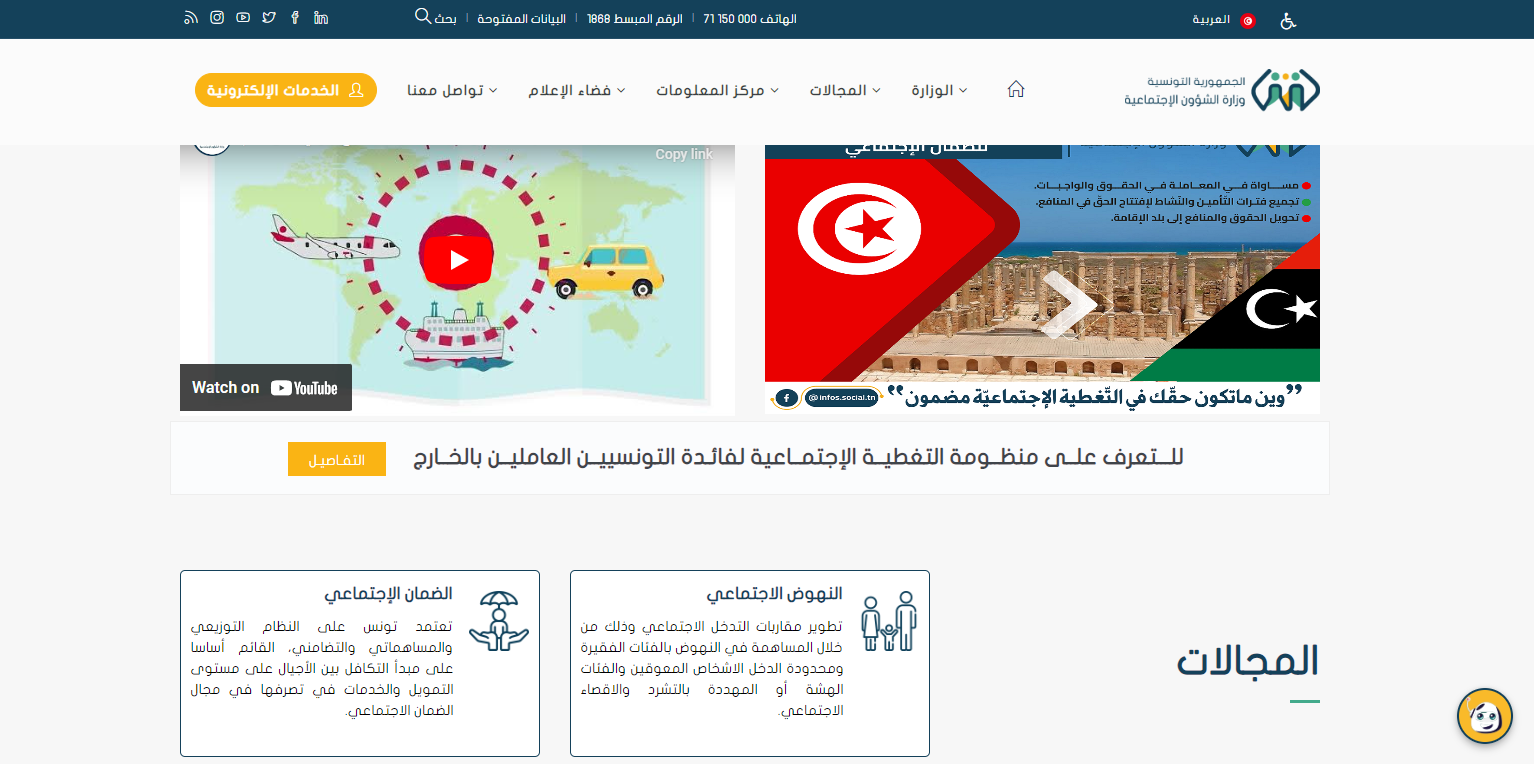The width and height of the screenshot is (1534, 764).
Task: Click the Twitter icon in top bar
Action: [269, 18]
